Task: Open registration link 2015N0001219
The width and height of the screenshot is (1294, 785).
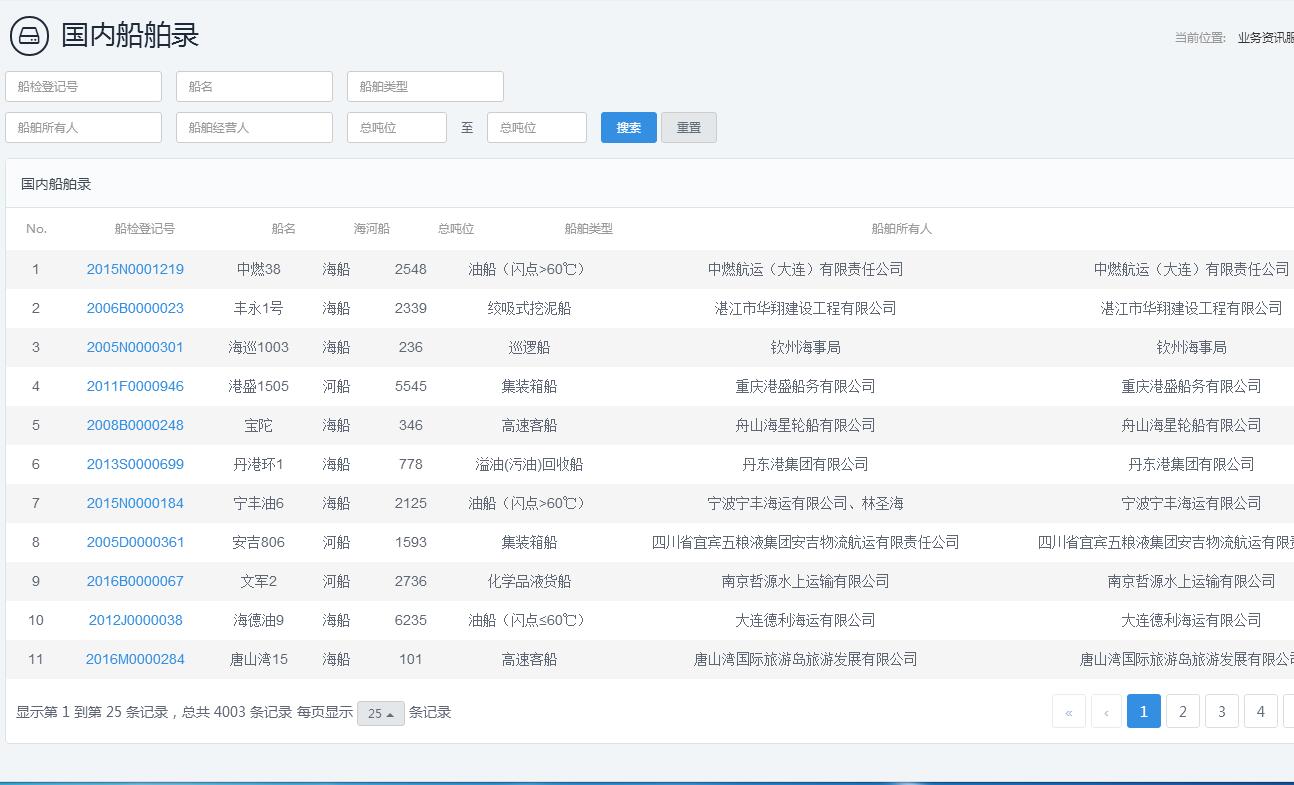Action: (x=135, y=269)
